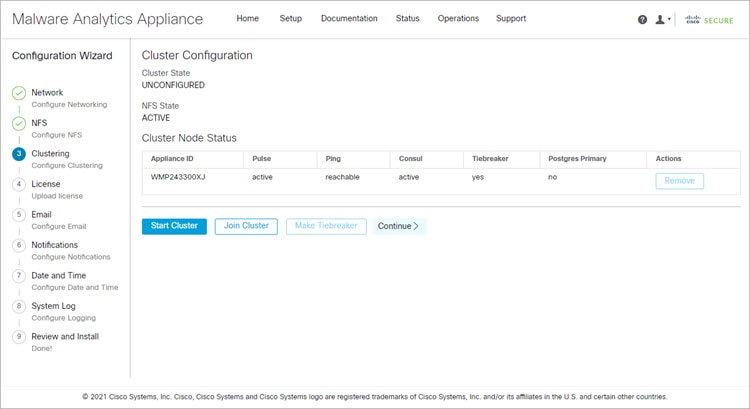Open the help question mark icon
The image size is (750, 409).
[x=642, y=20]
